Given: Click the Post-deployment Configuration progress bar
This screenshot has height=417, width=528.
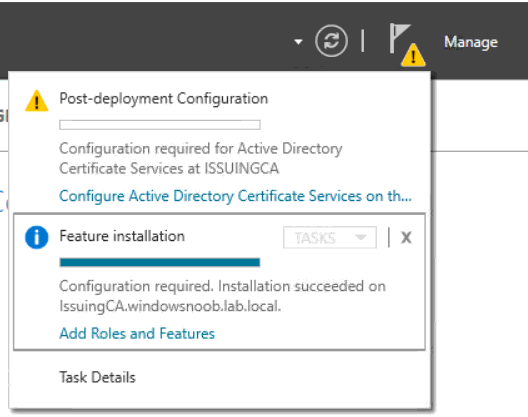Looking at the screenshot, I should 160,125.
